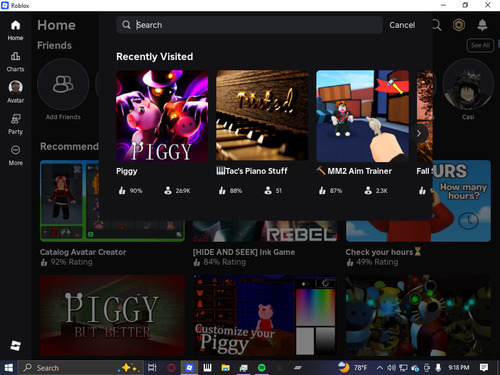Click the Add Friends circle button
Screen dimensions: 500x375
(x=63, y=84)
